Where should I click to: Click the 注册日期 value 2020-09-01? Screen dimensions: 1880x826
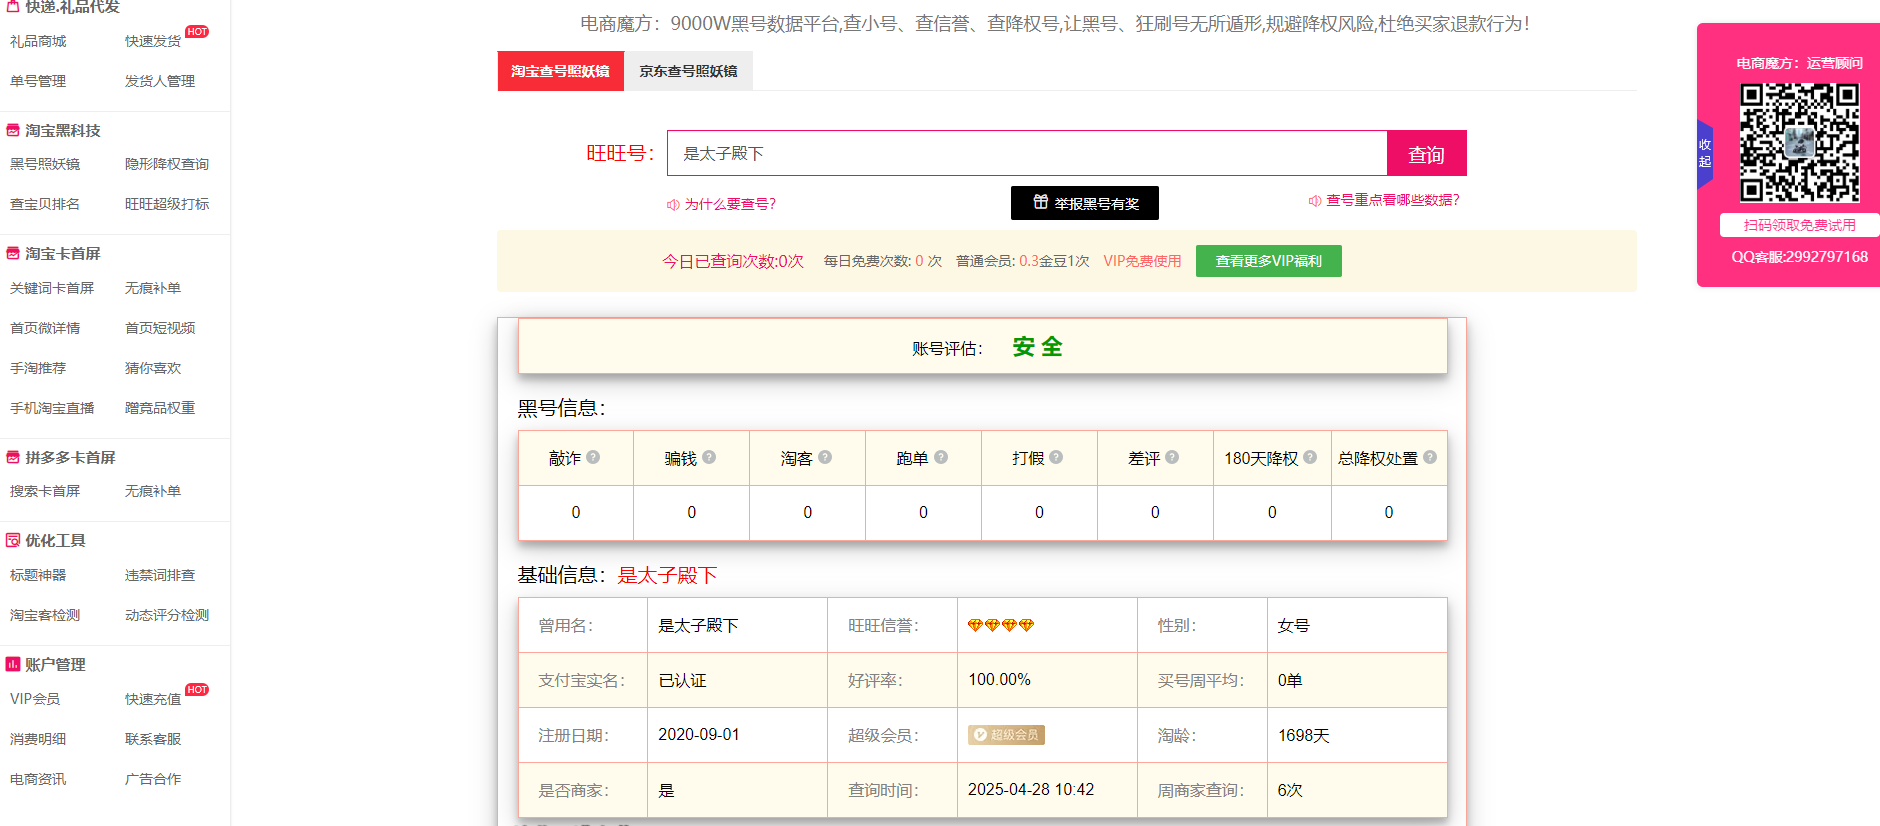click(x=699, y=734)
